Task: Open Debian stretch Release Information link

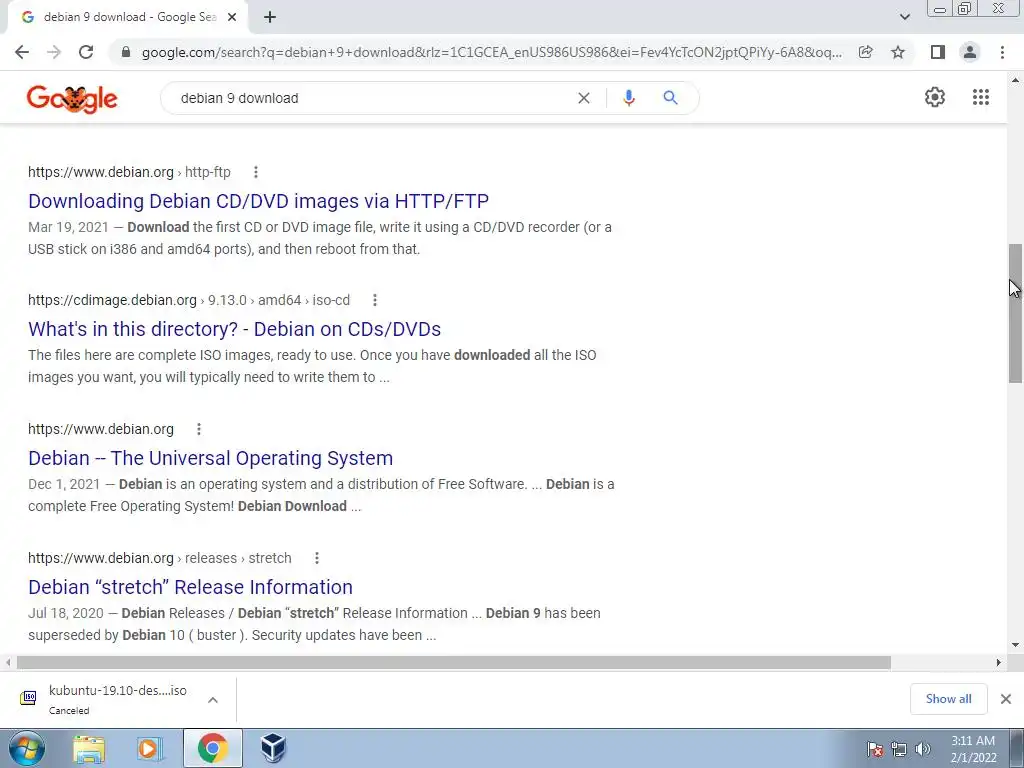Action: [x=190, y=587]
